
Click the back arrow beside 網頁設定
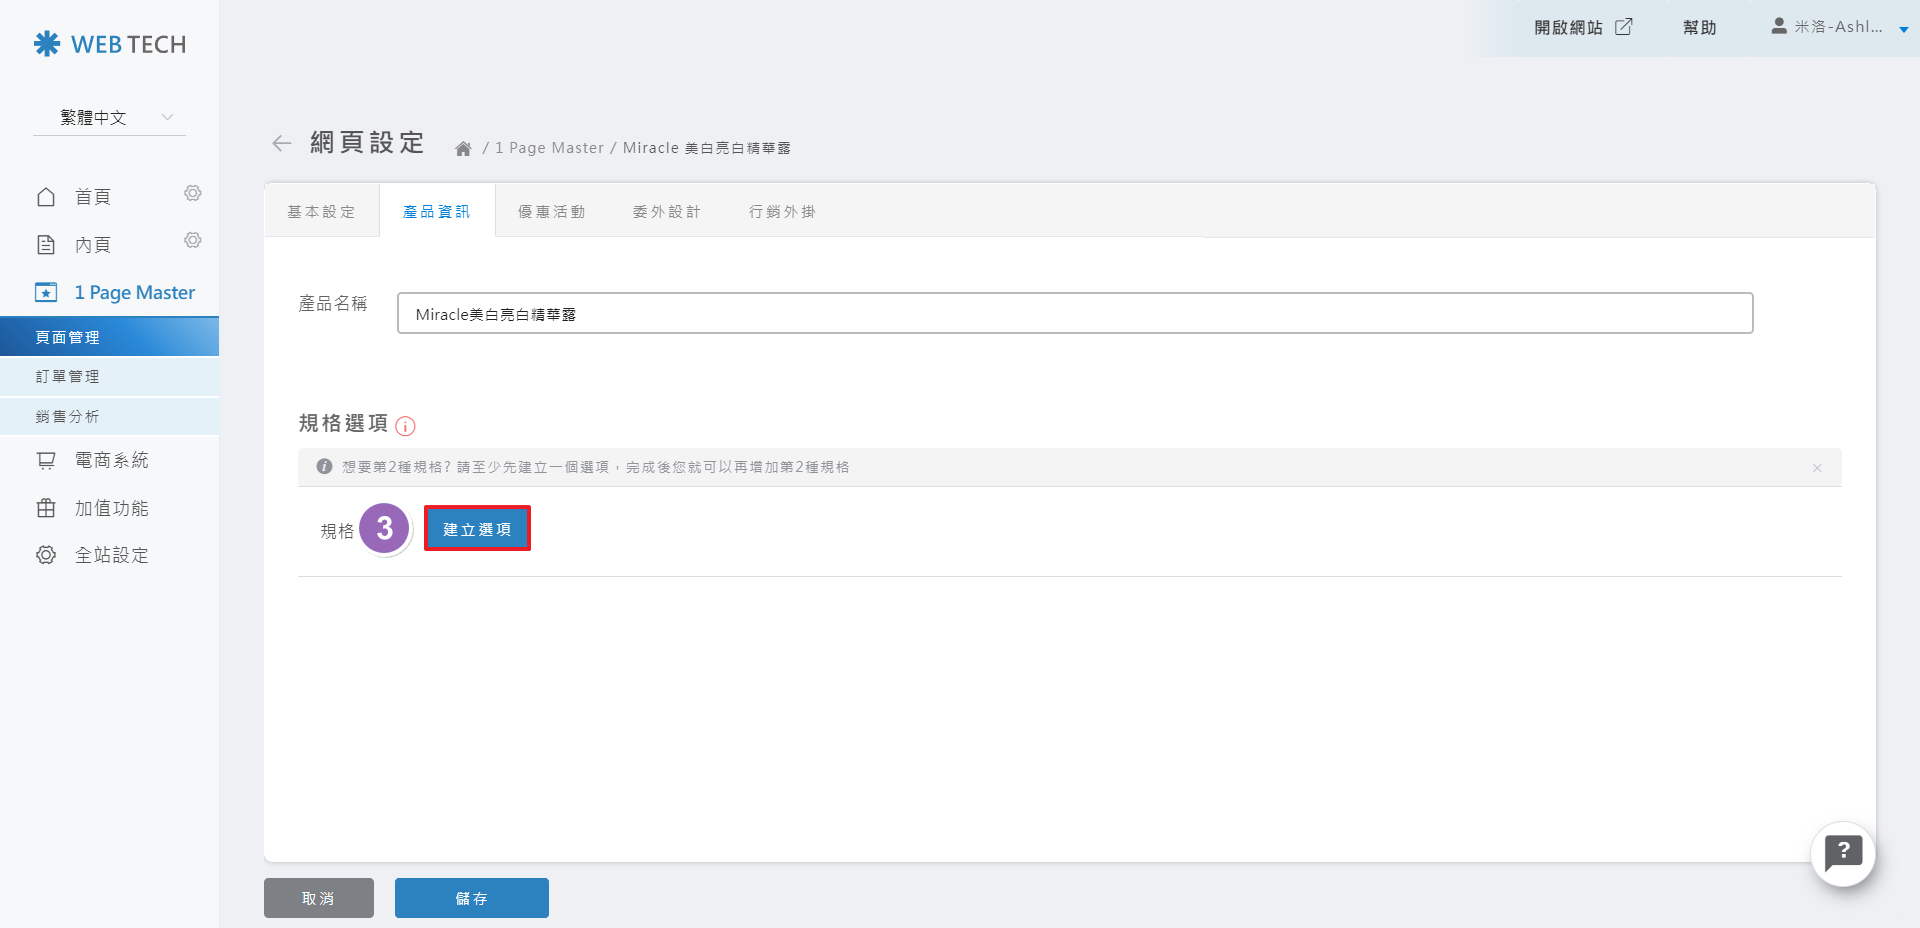[x=281, y=144]
